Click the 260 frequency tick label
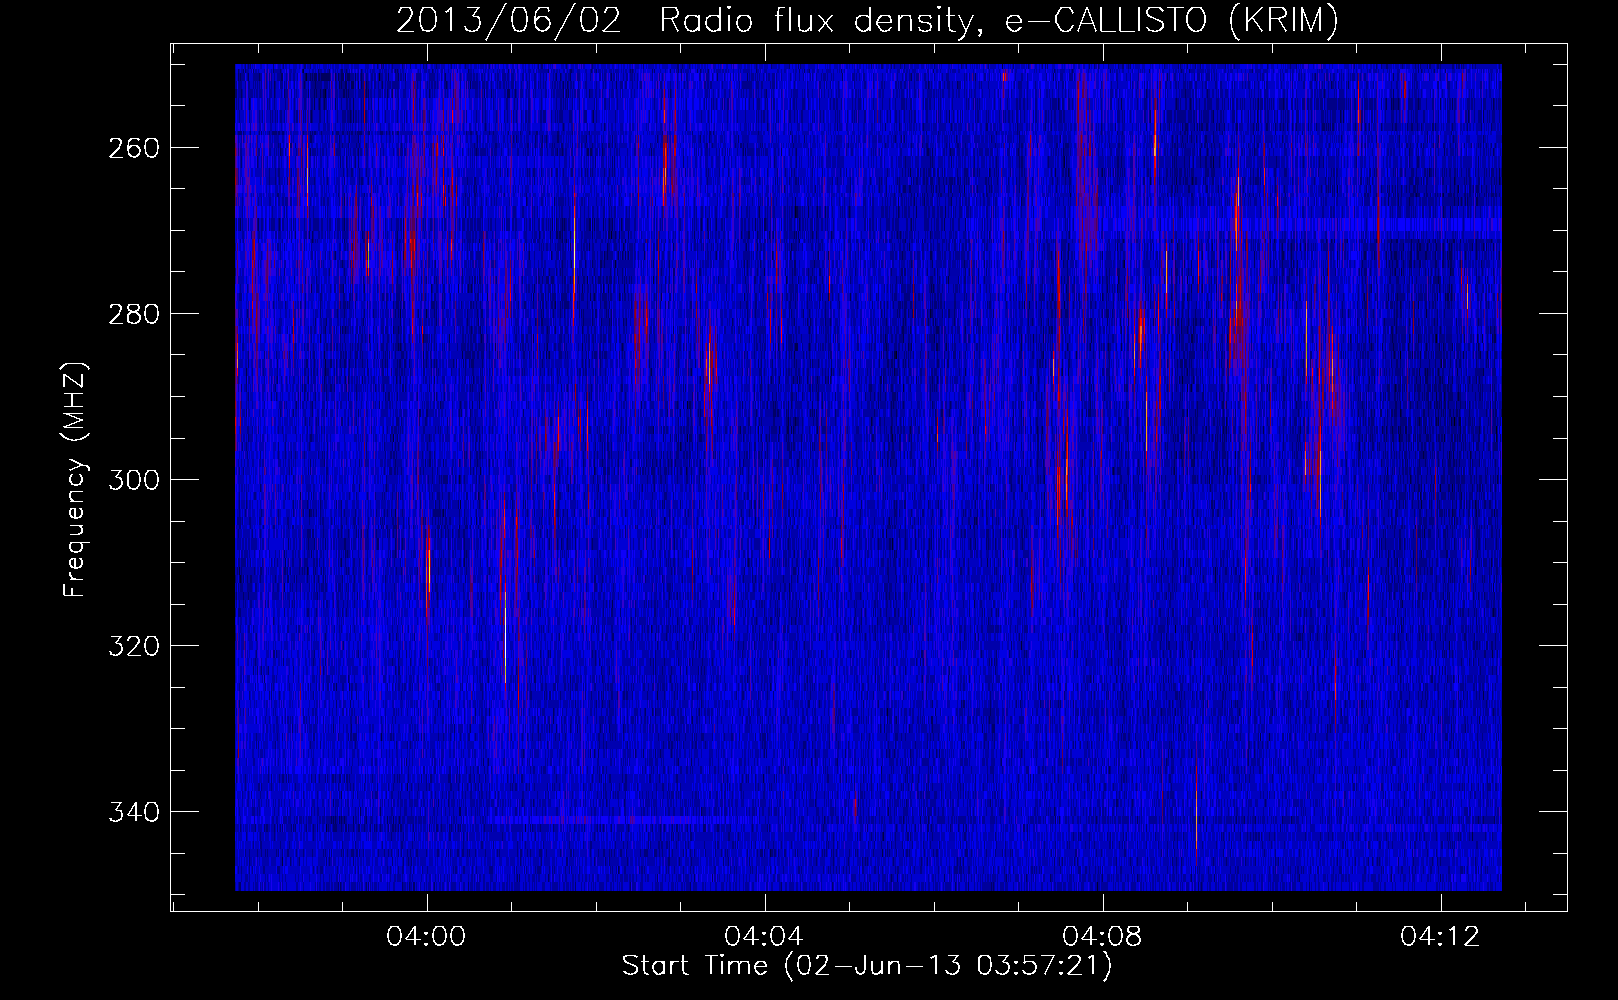Viewport: 1618px width, 1000px height. [x=133, y=148]
